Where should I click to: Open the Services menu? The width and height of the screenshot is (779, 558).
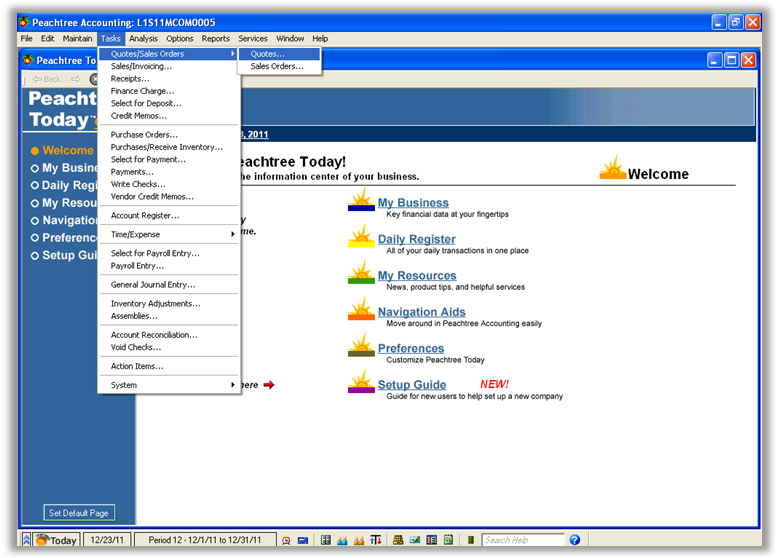coord(252,38)
